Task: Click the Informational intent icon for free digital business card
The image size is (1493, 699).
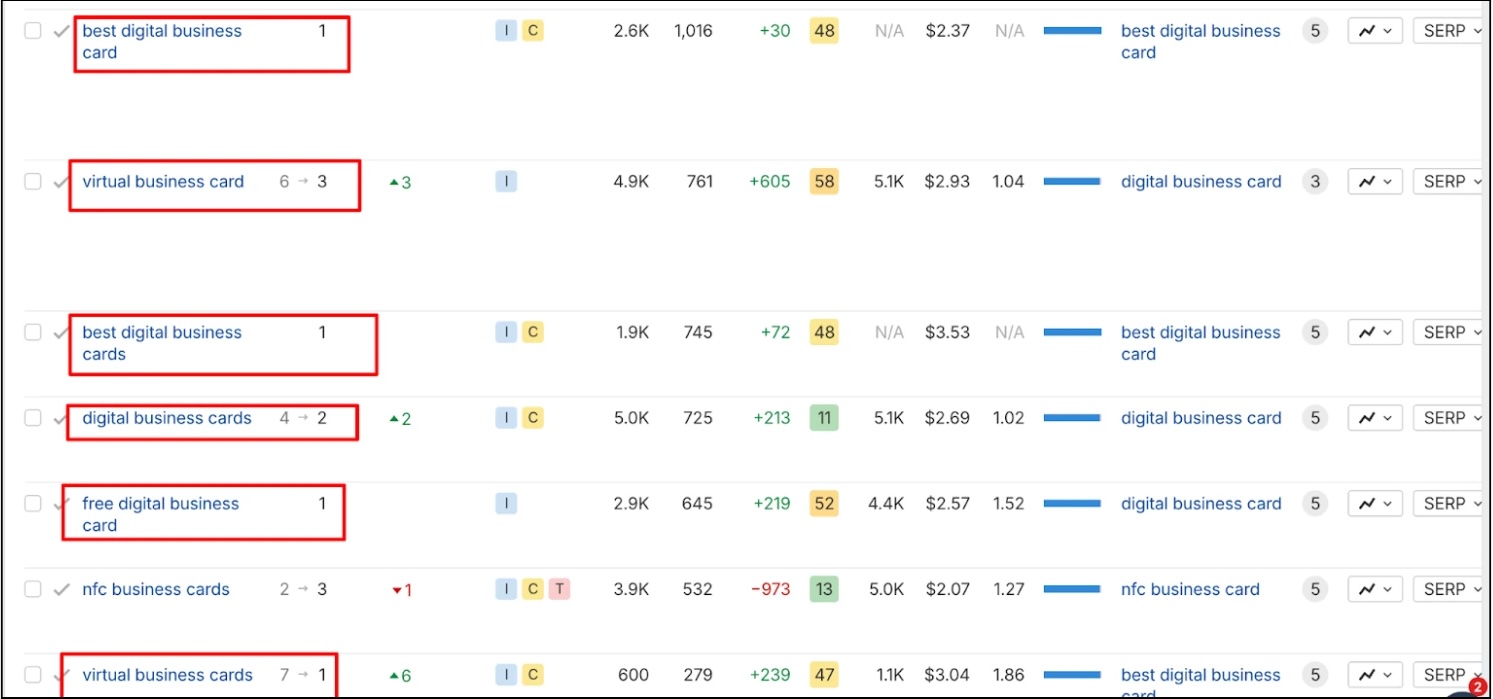Action: pos(505,503)
